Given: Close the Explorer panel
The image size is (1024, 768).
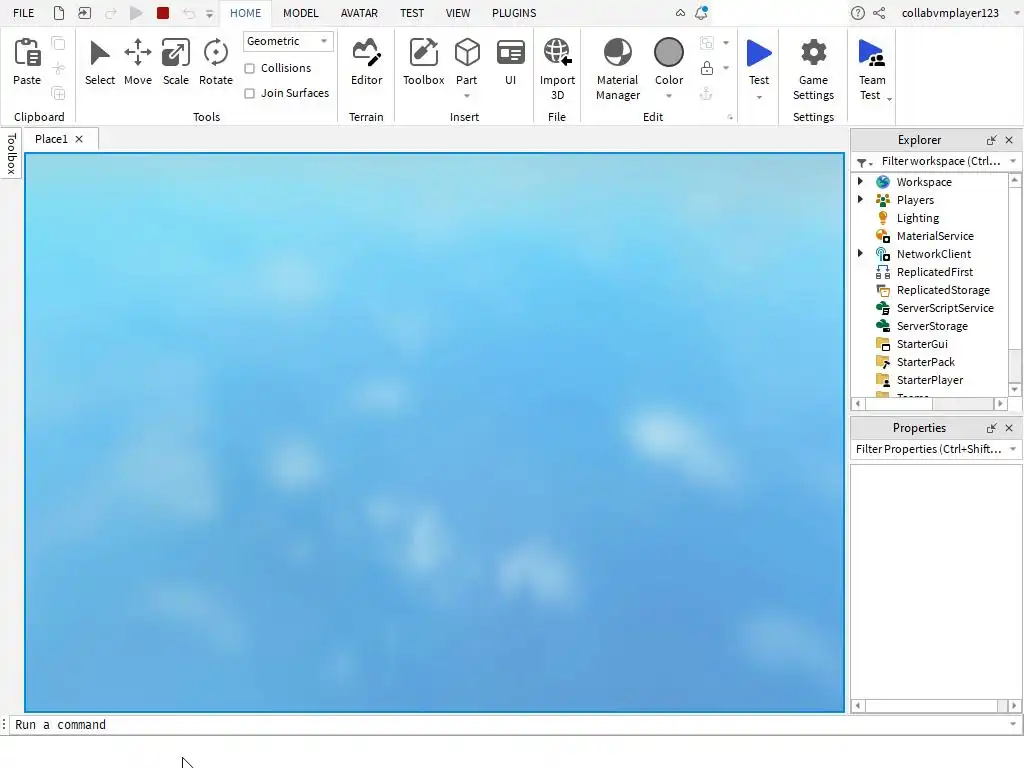Looking at the screenshot, I should (x=1009, y=140).
